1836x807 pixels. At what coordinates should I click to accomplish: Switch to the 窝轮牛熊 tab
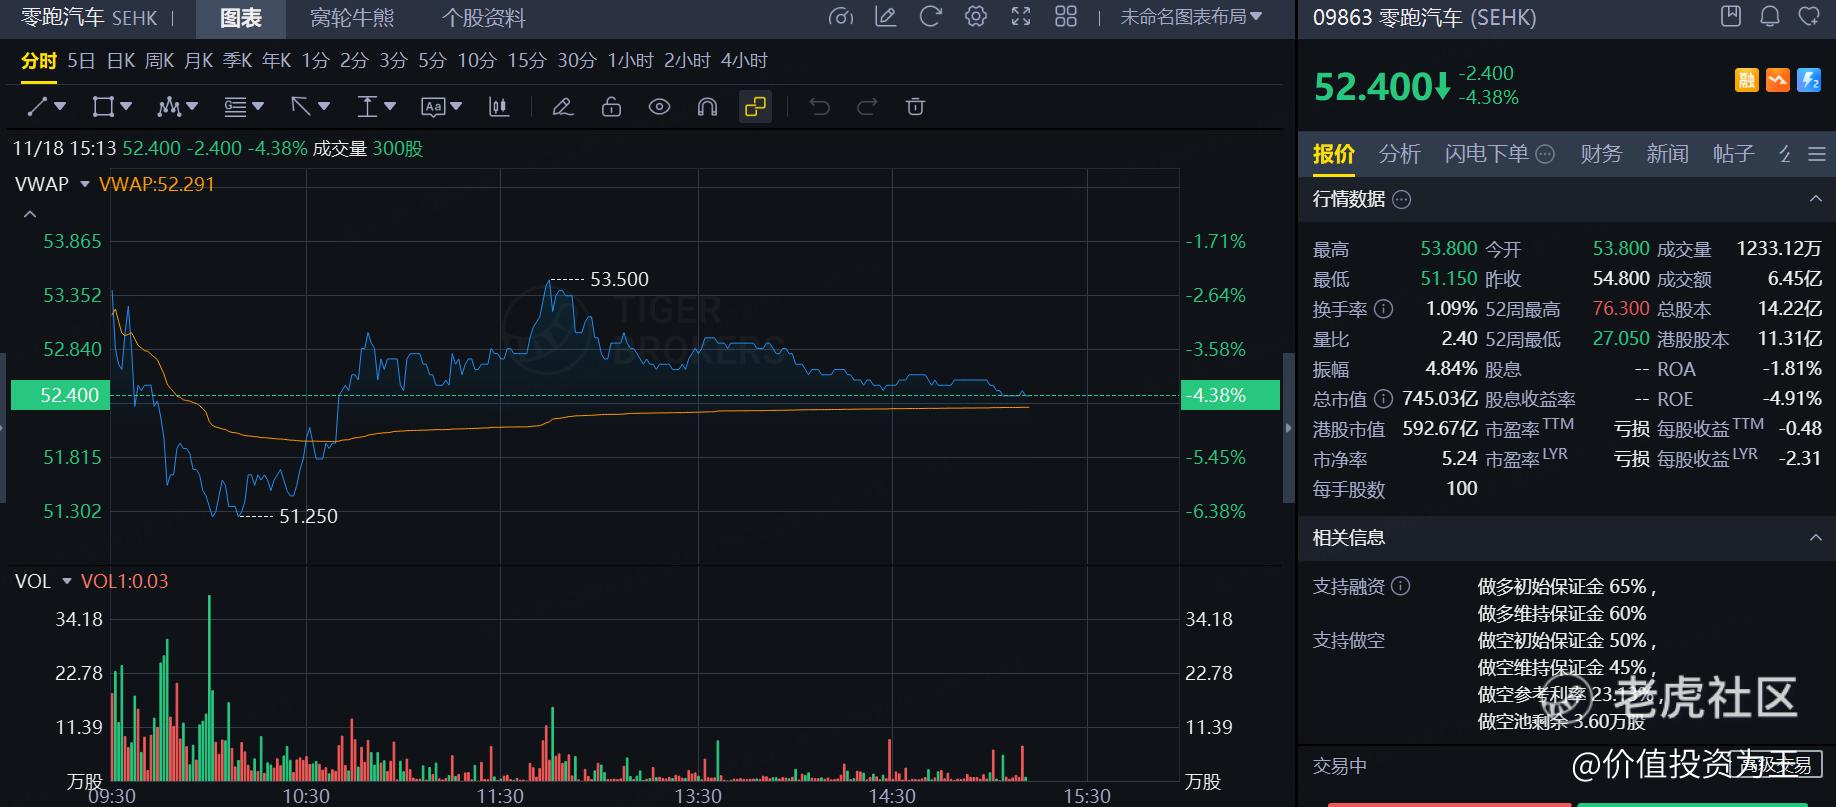[352, 18]
